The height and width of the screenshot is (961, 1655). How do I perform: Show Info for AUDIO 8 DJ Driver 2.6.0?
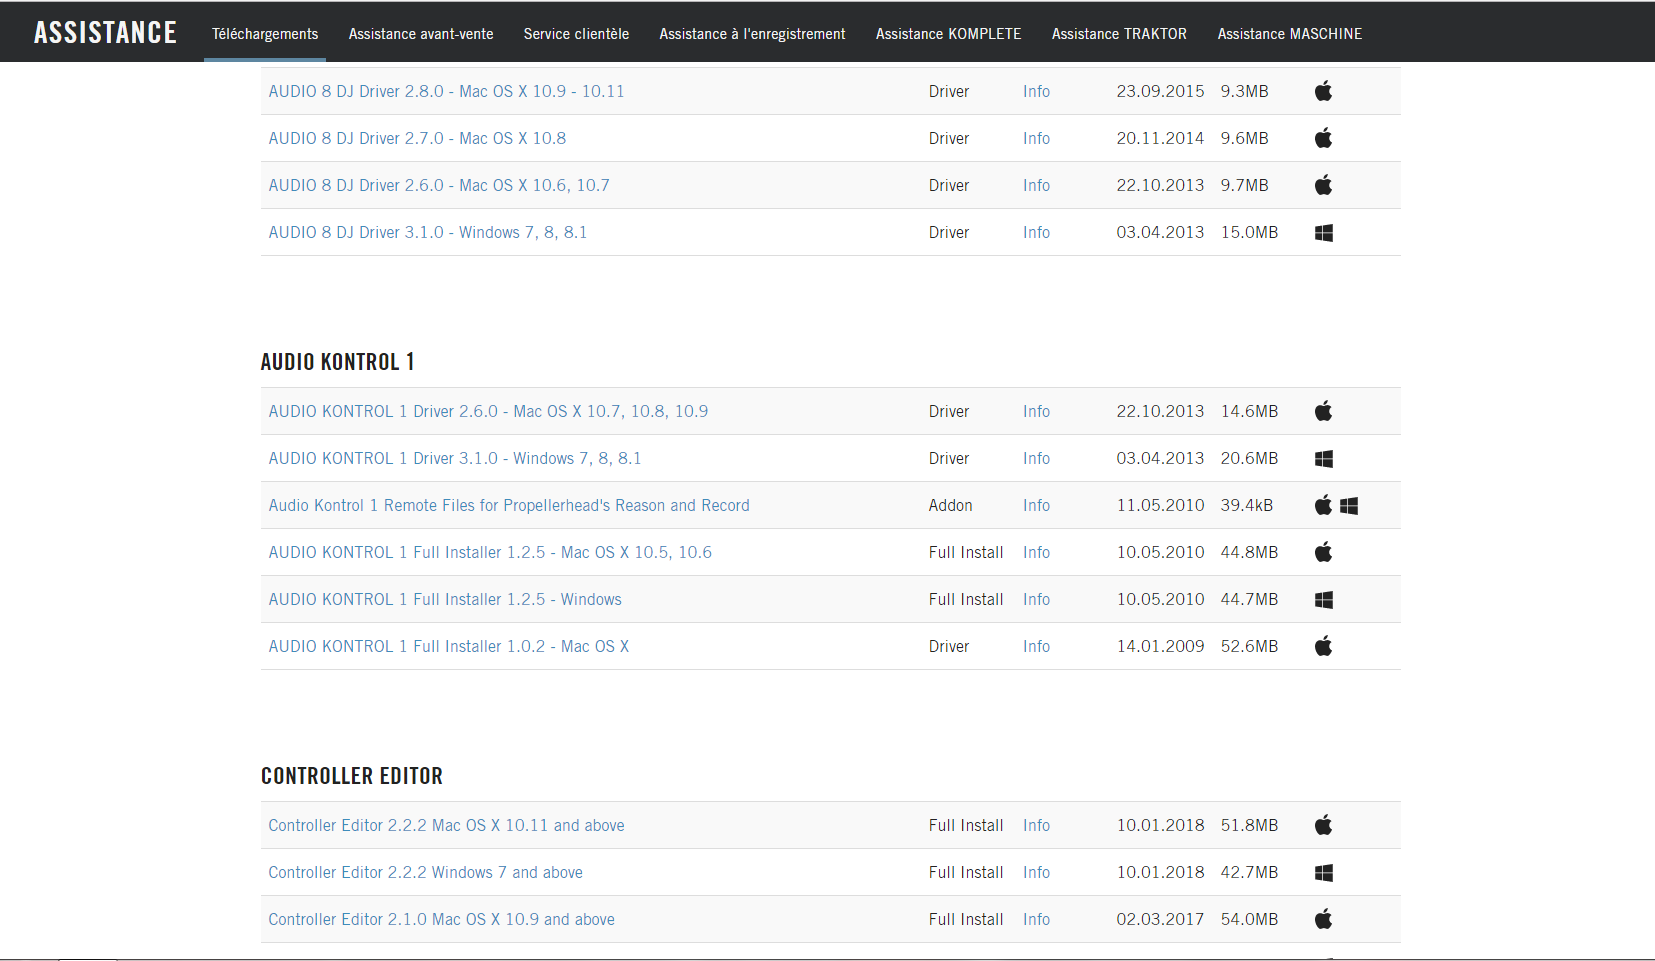click(x=1036, y=185)
